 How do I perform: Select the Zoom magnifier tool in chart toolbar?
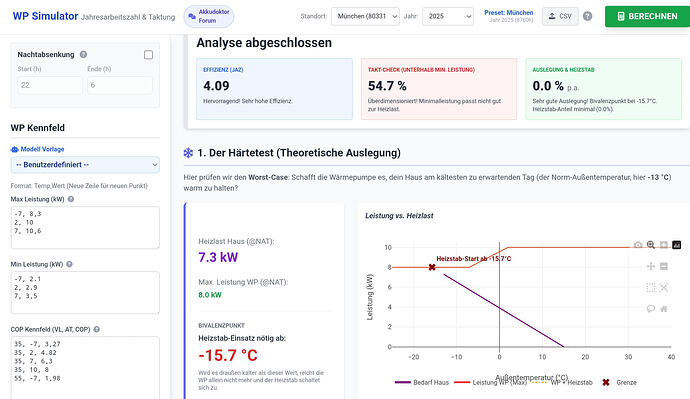(651, 245)
